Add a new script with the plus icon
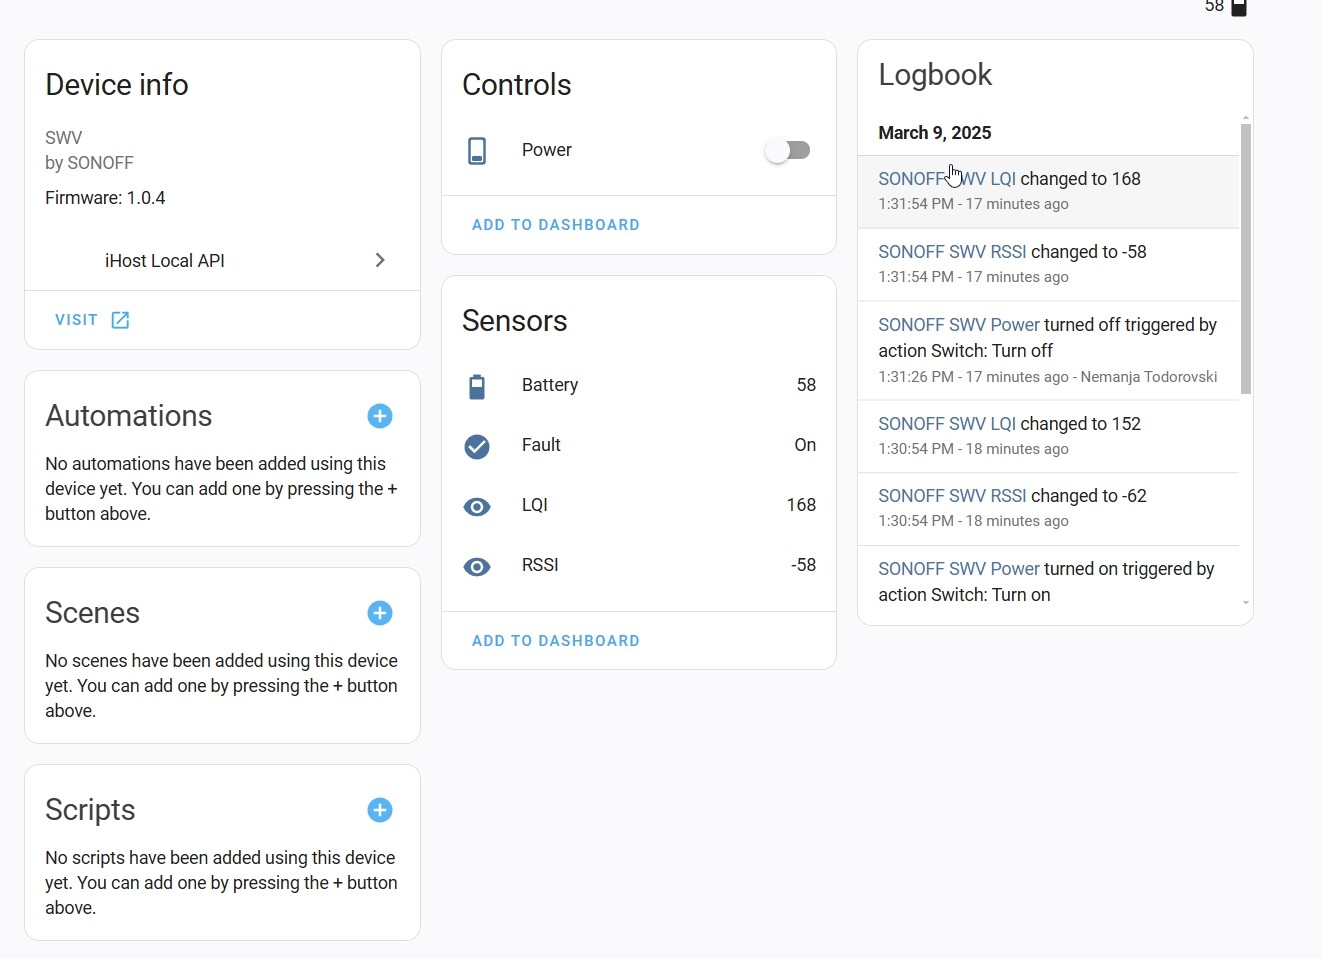The width and height of the screenshot is (1322, 959). click(x=380, y=810)
